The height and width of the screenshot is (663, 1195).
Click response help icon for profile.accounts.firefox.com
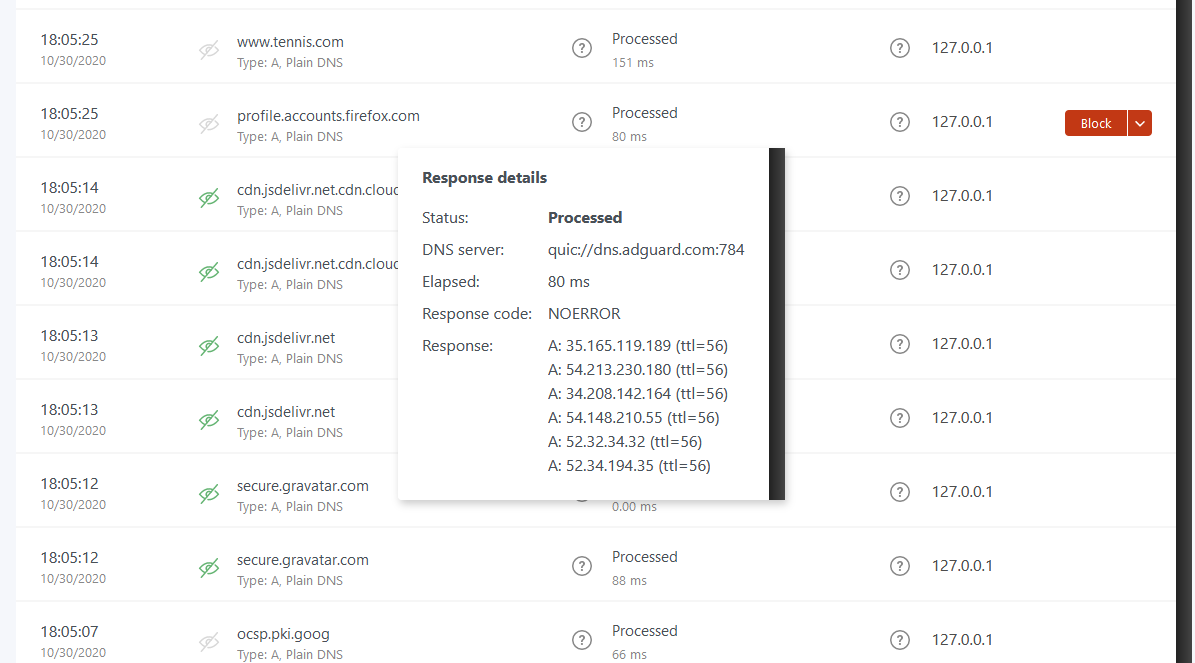(x=581, y=122)
